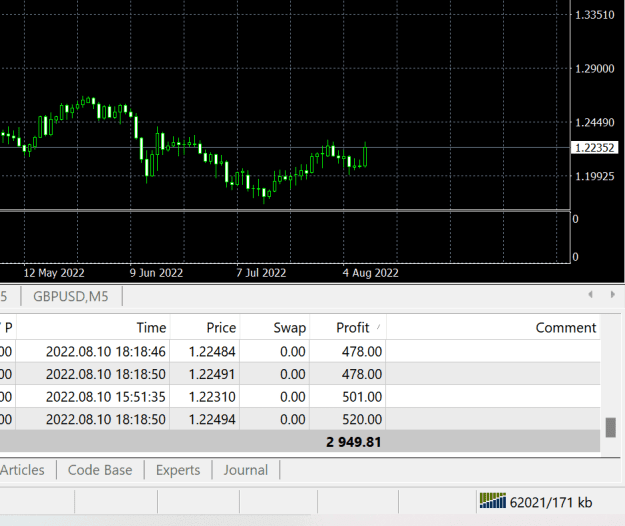Click the 7 Jul 2022 date label
Viewport: 625px width, 526px height.
(x=261, y=273)
